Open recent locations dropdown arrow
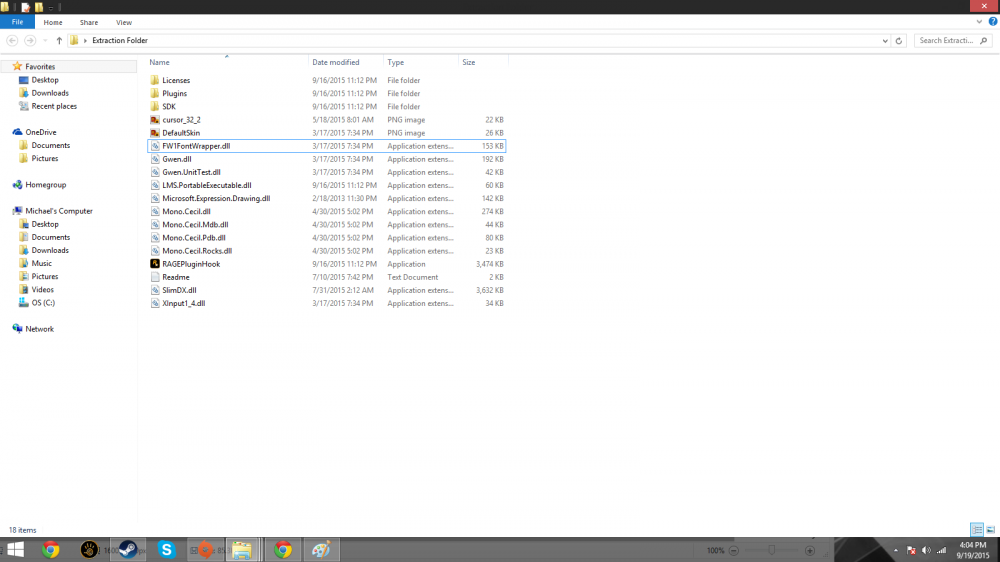The width and height of the screenshot is (1000, 562). point(45,41)
